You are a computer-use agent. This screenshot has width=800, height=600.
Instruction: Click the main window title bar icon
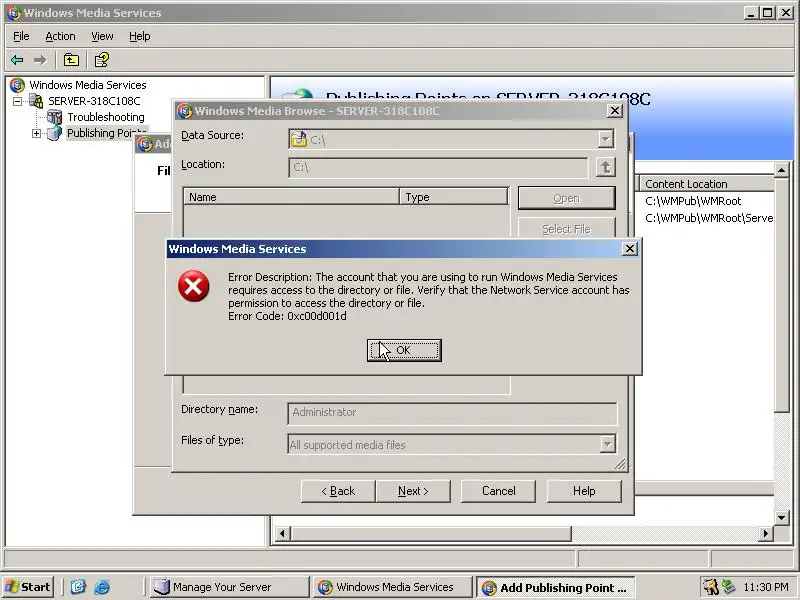coord(15,13)
